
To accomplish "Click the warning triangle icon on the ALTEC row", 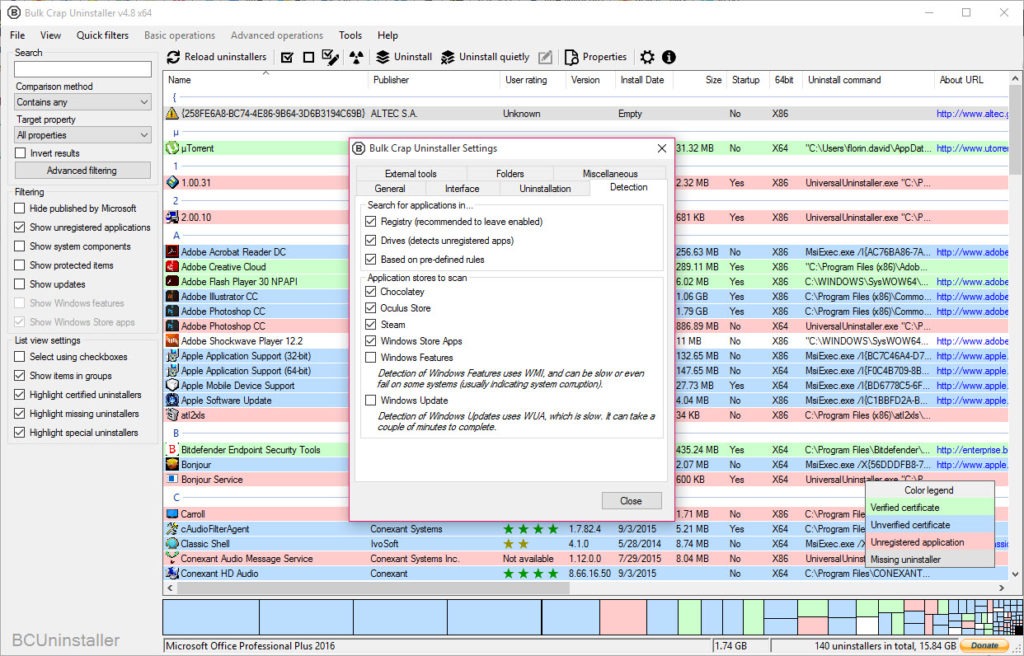I will (x=172, y=114).
